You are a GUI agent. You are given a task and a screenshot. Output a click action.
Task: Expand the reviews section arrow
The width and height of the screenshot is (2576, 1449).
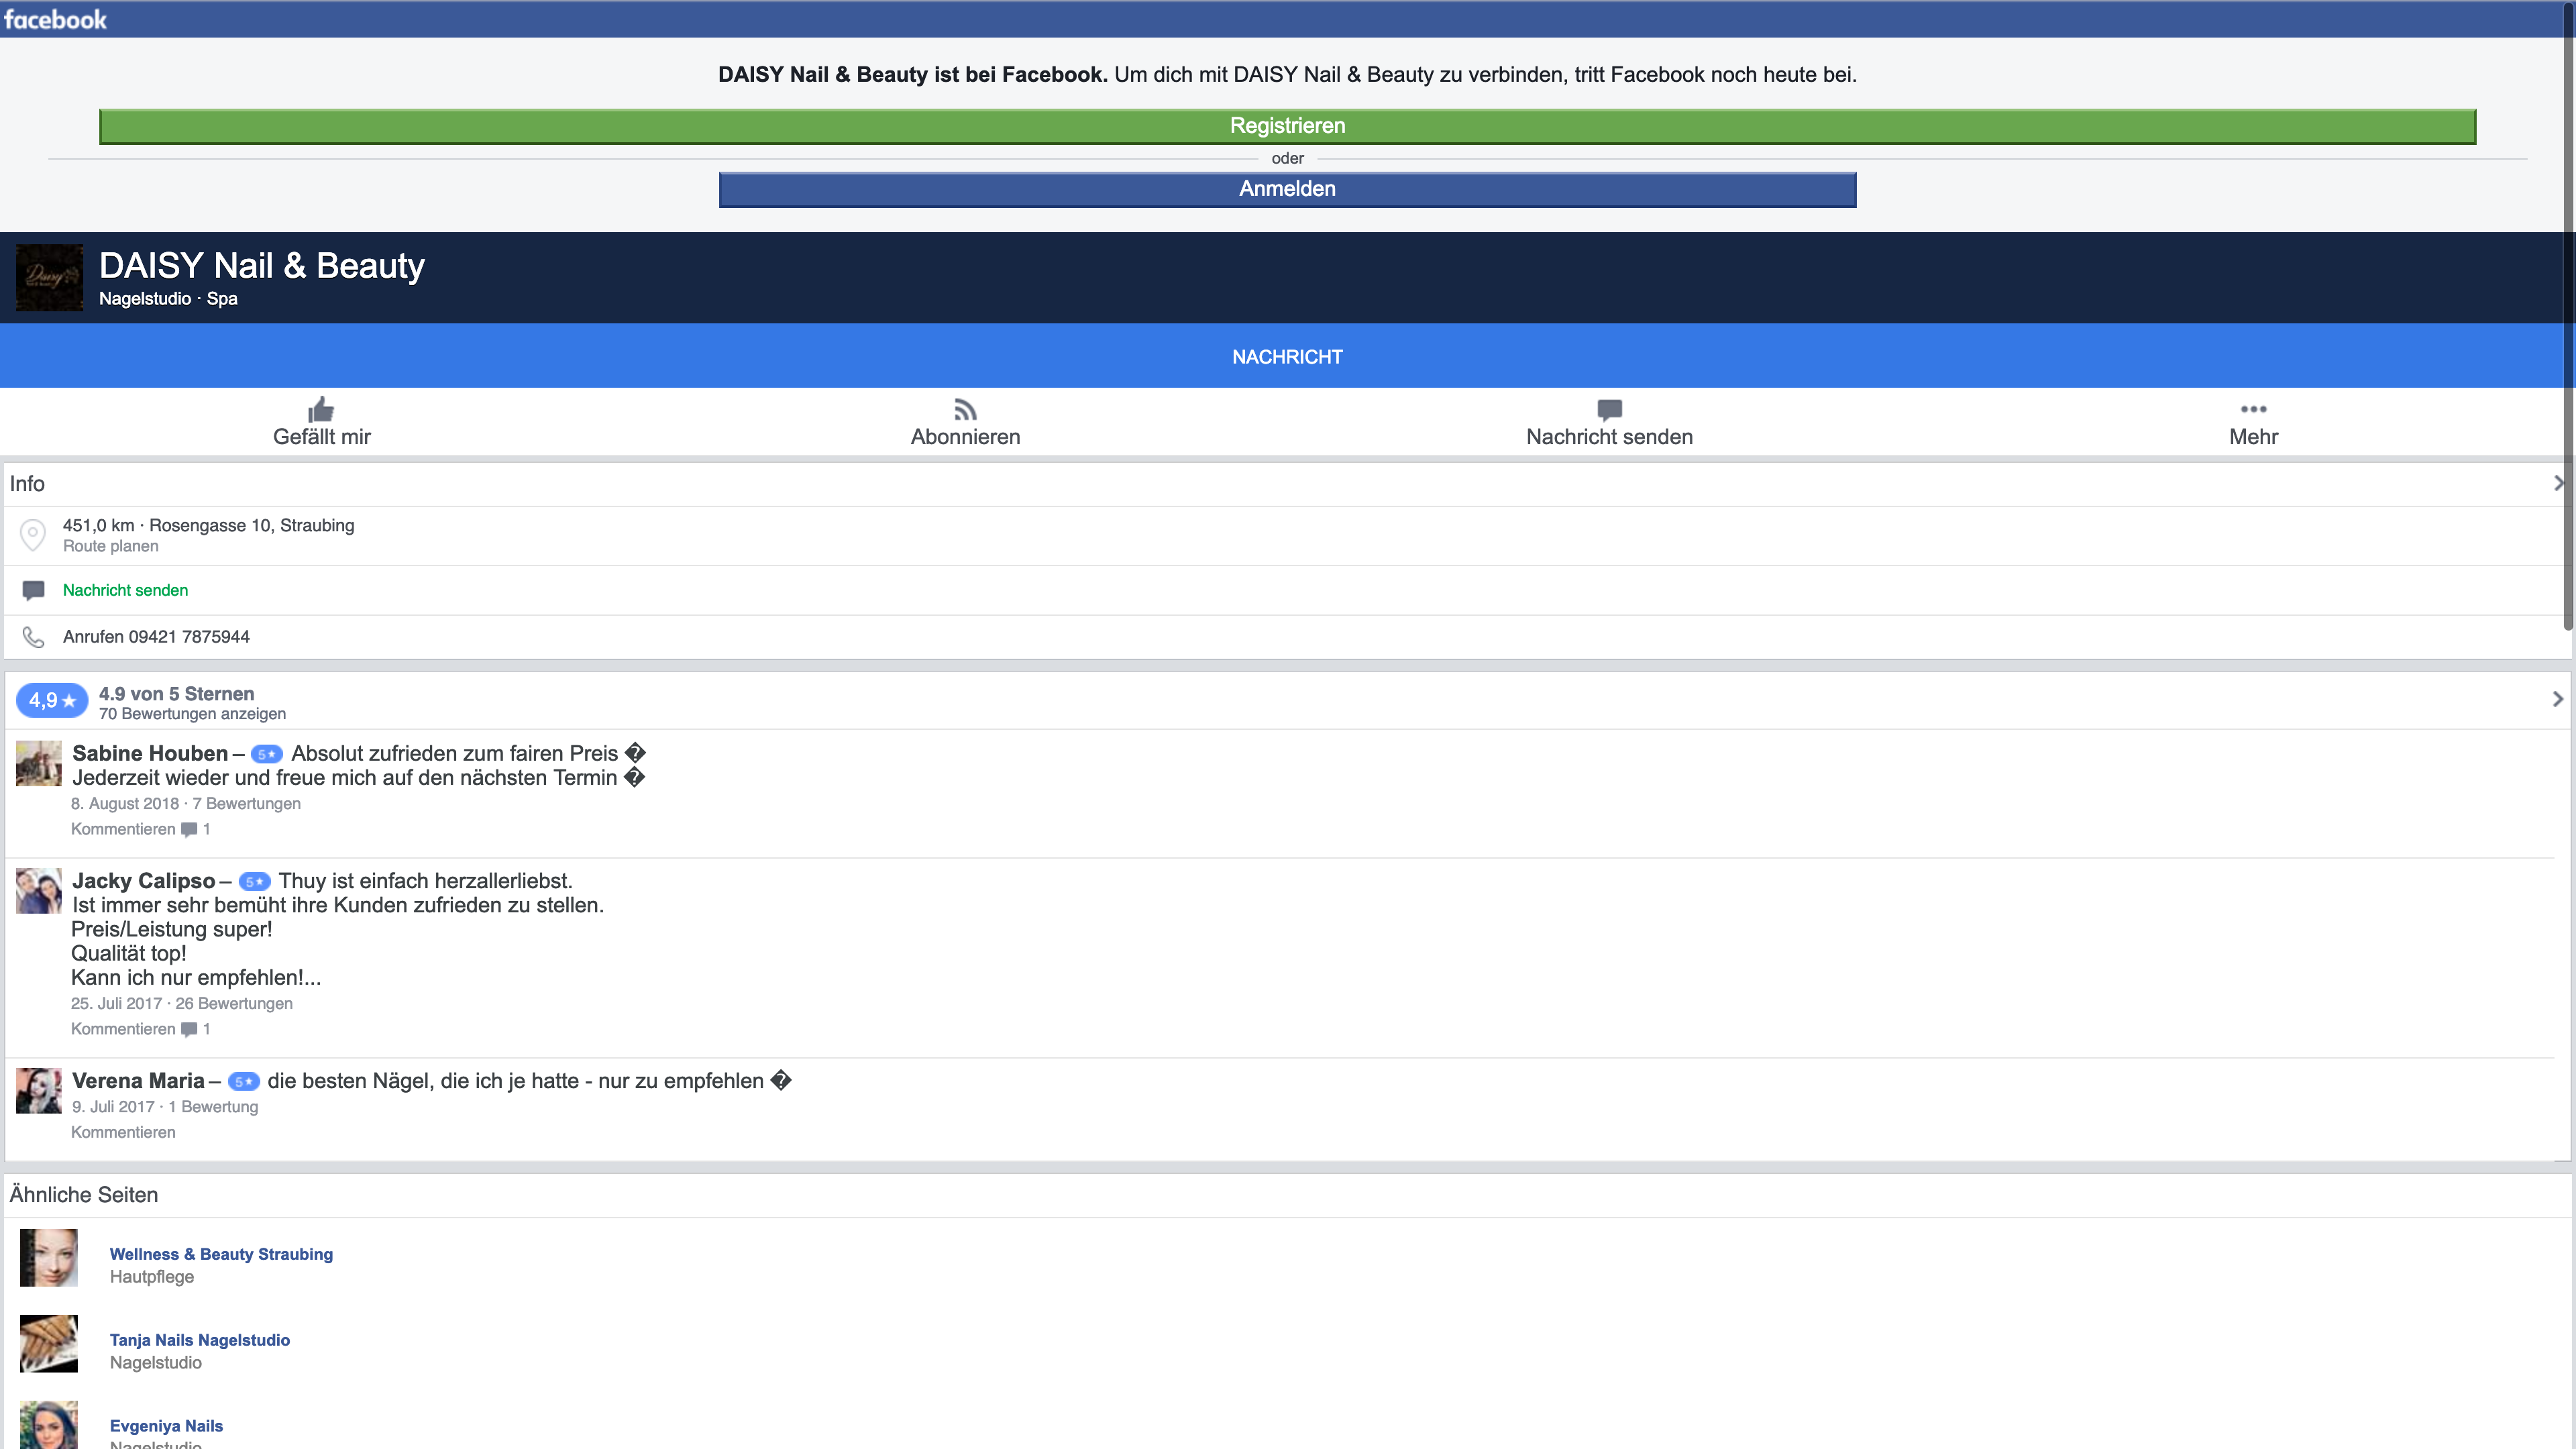pyautogui.click(x=2557, y=699)
